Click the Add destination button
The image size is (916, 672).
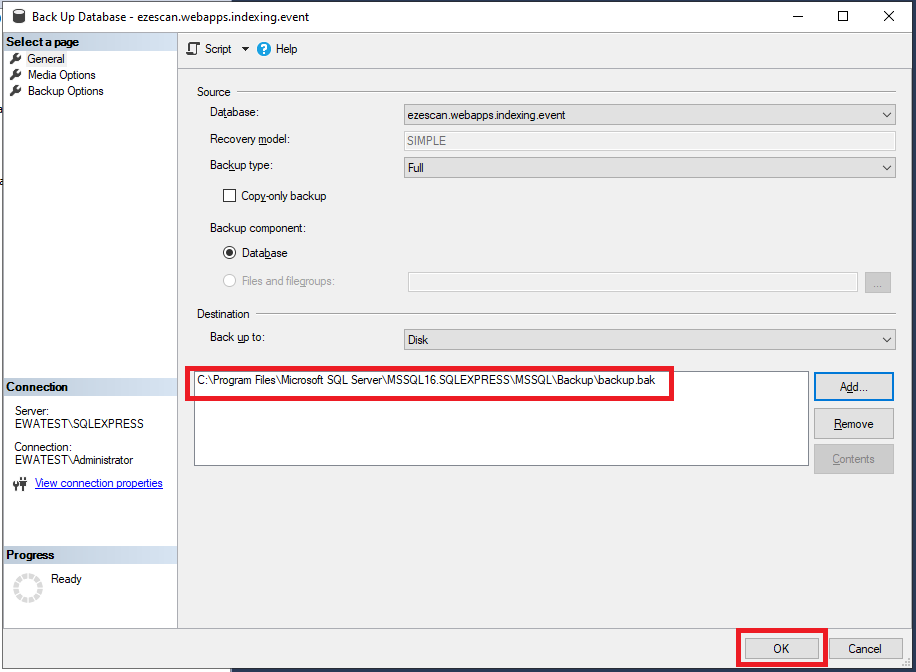click(x=853, y=386)
